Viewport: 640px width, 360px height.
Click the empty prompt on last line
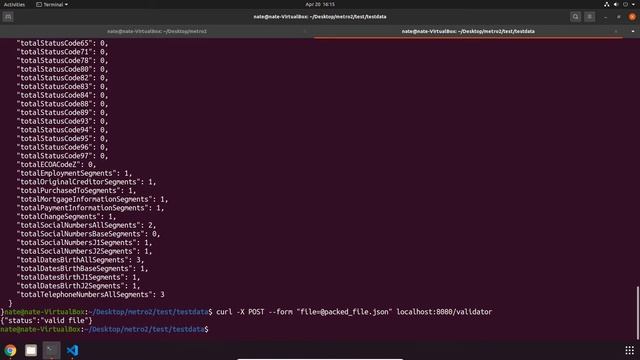point(104,329)
